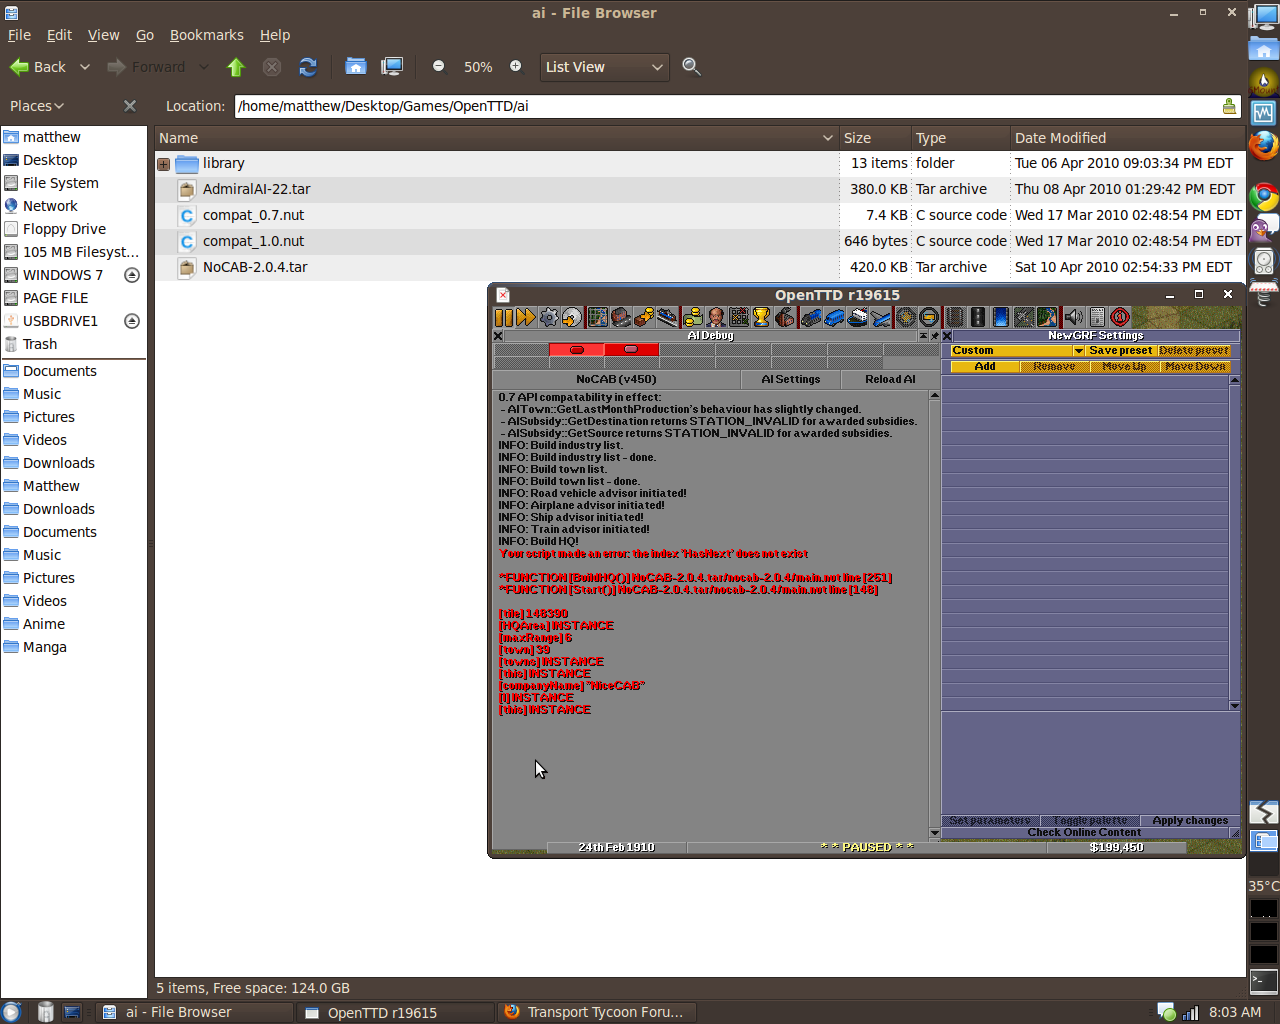Open OpenTTD red help information icon
Viewport: 1280px width, 1024px height.
click(1120, 317)
